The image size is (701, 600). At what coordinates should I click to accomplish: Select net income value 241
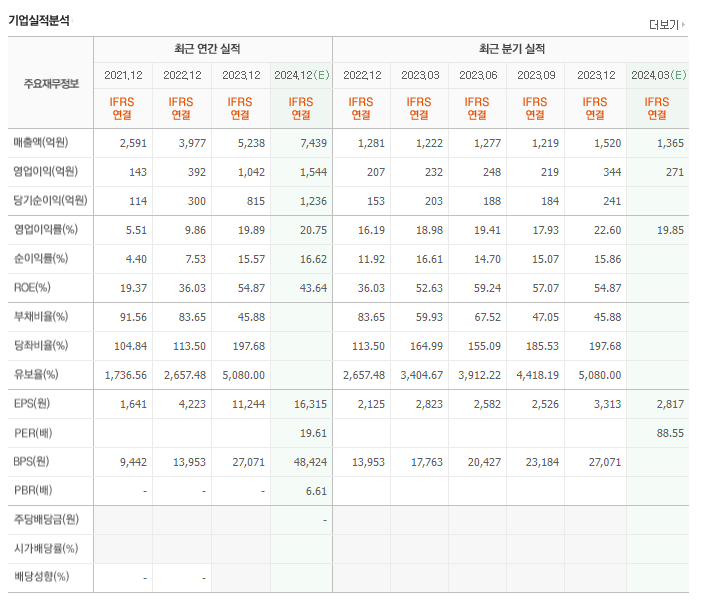point(612,202)
